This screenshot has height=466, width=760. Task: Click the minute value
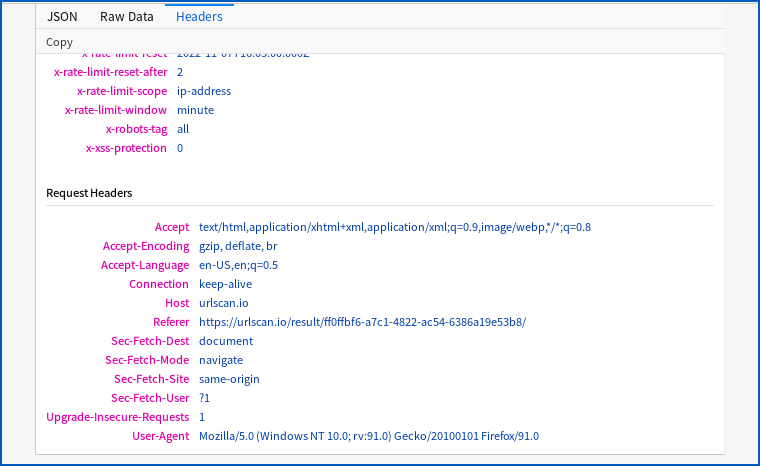point(195,110)
